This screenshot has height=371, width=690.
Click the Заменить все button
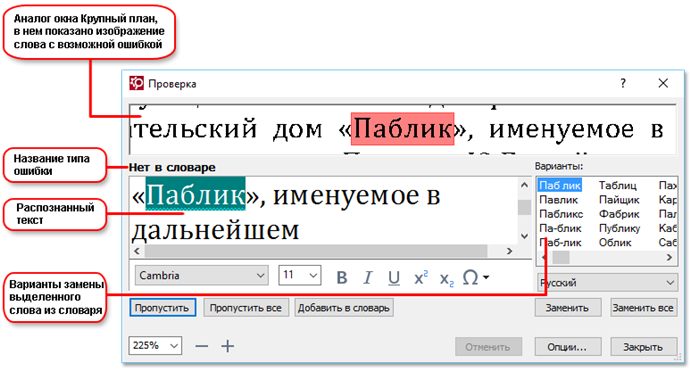pyautogui.click(x=643, y=308)
